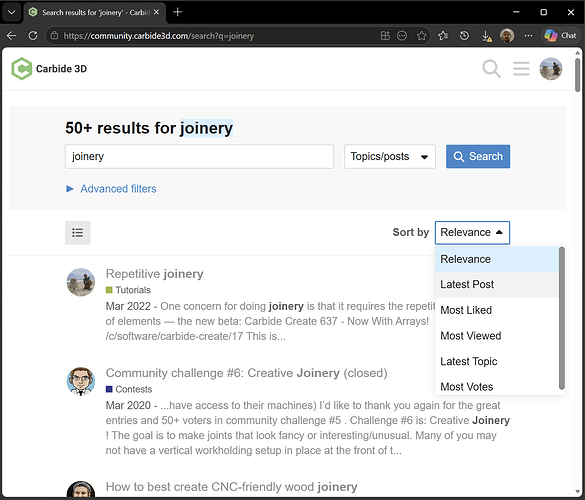This screenshot has height=500, width=585.
Task: Open the hamburger menu in site header
Action: (x=521, y=69)
